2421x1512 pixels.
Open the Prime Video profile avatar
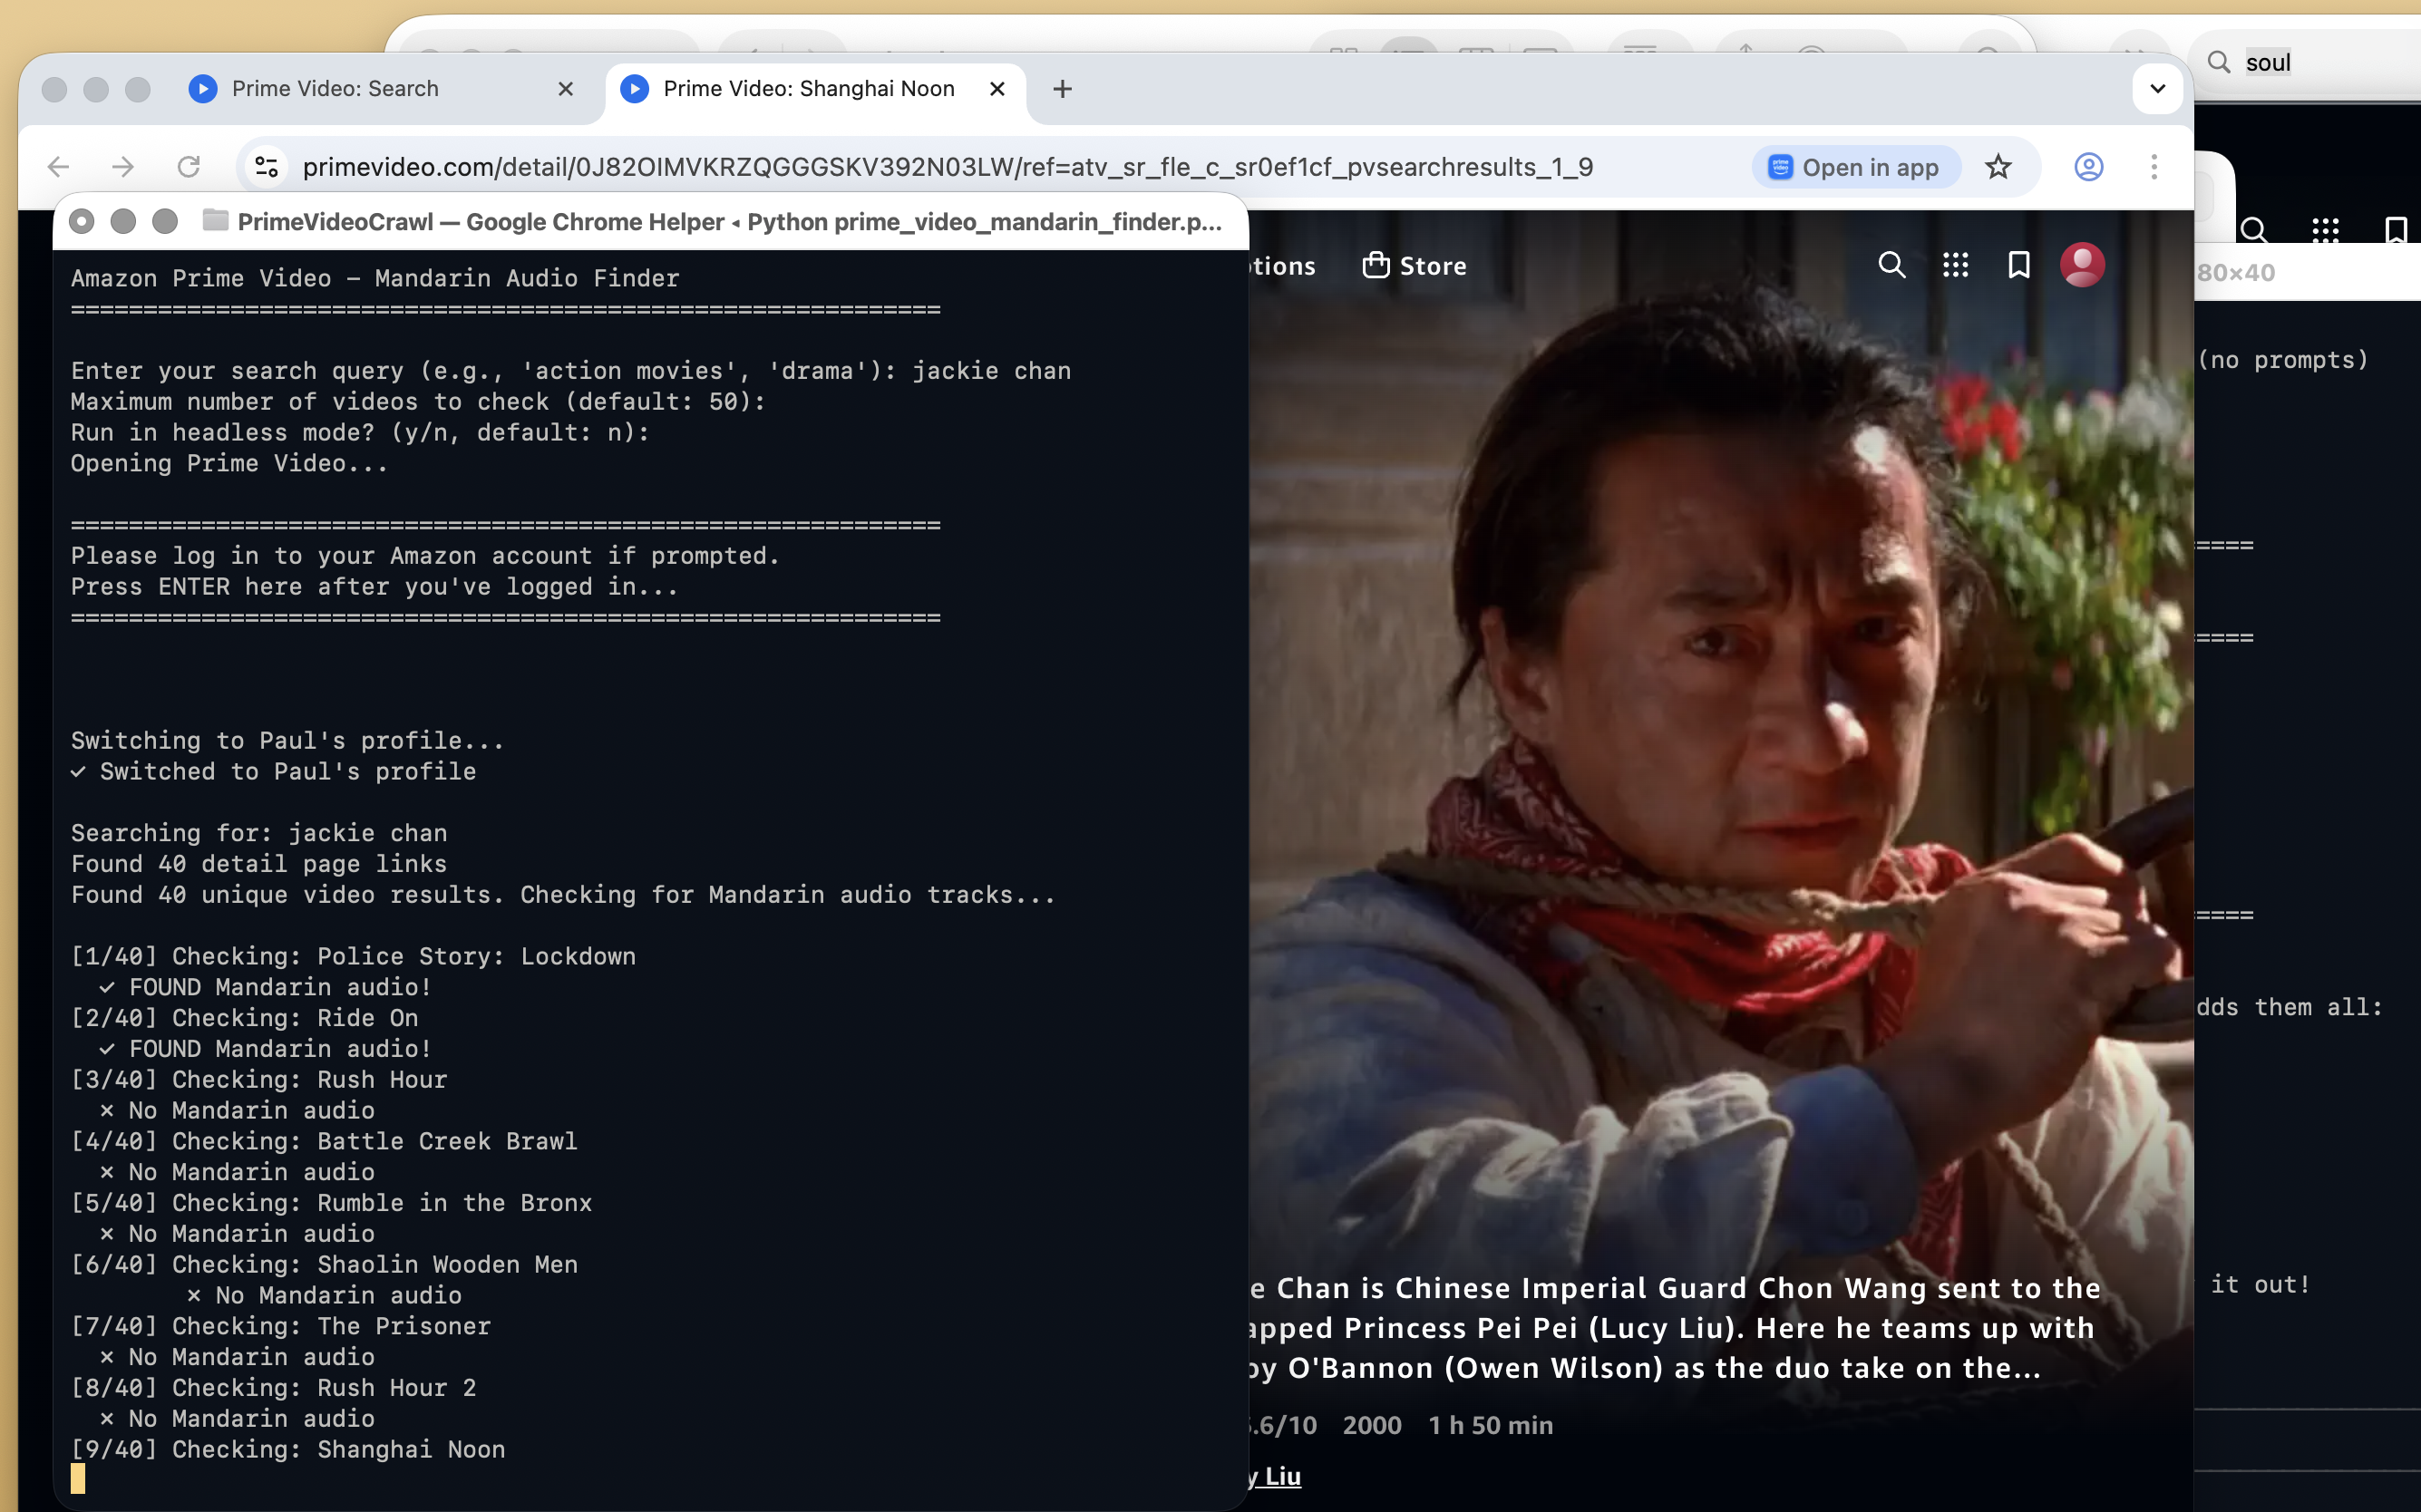tap(2081, 264)
